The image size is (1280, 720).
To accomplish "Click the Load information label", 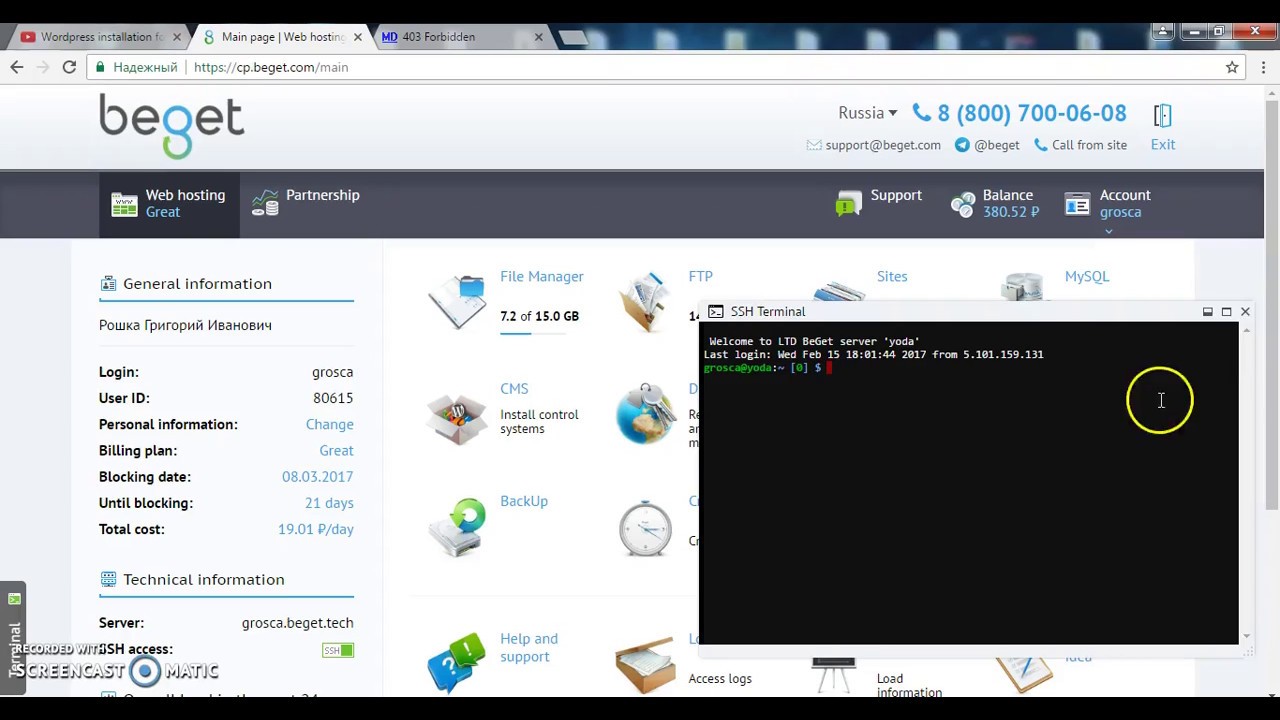I will coord(909,685).
